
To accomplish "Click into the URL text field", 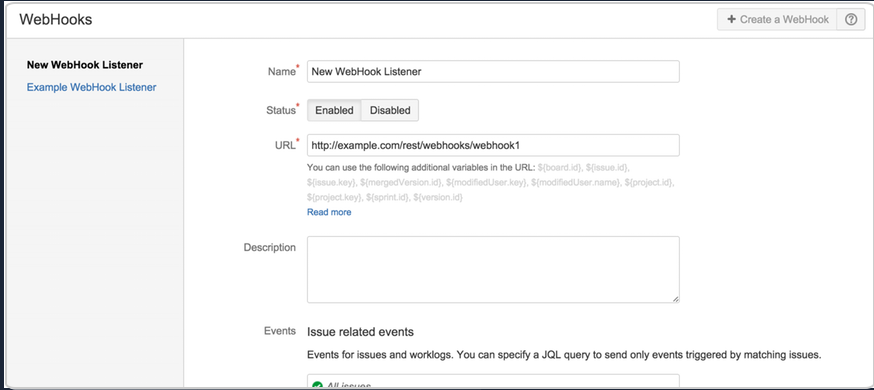I will (493, 145).
